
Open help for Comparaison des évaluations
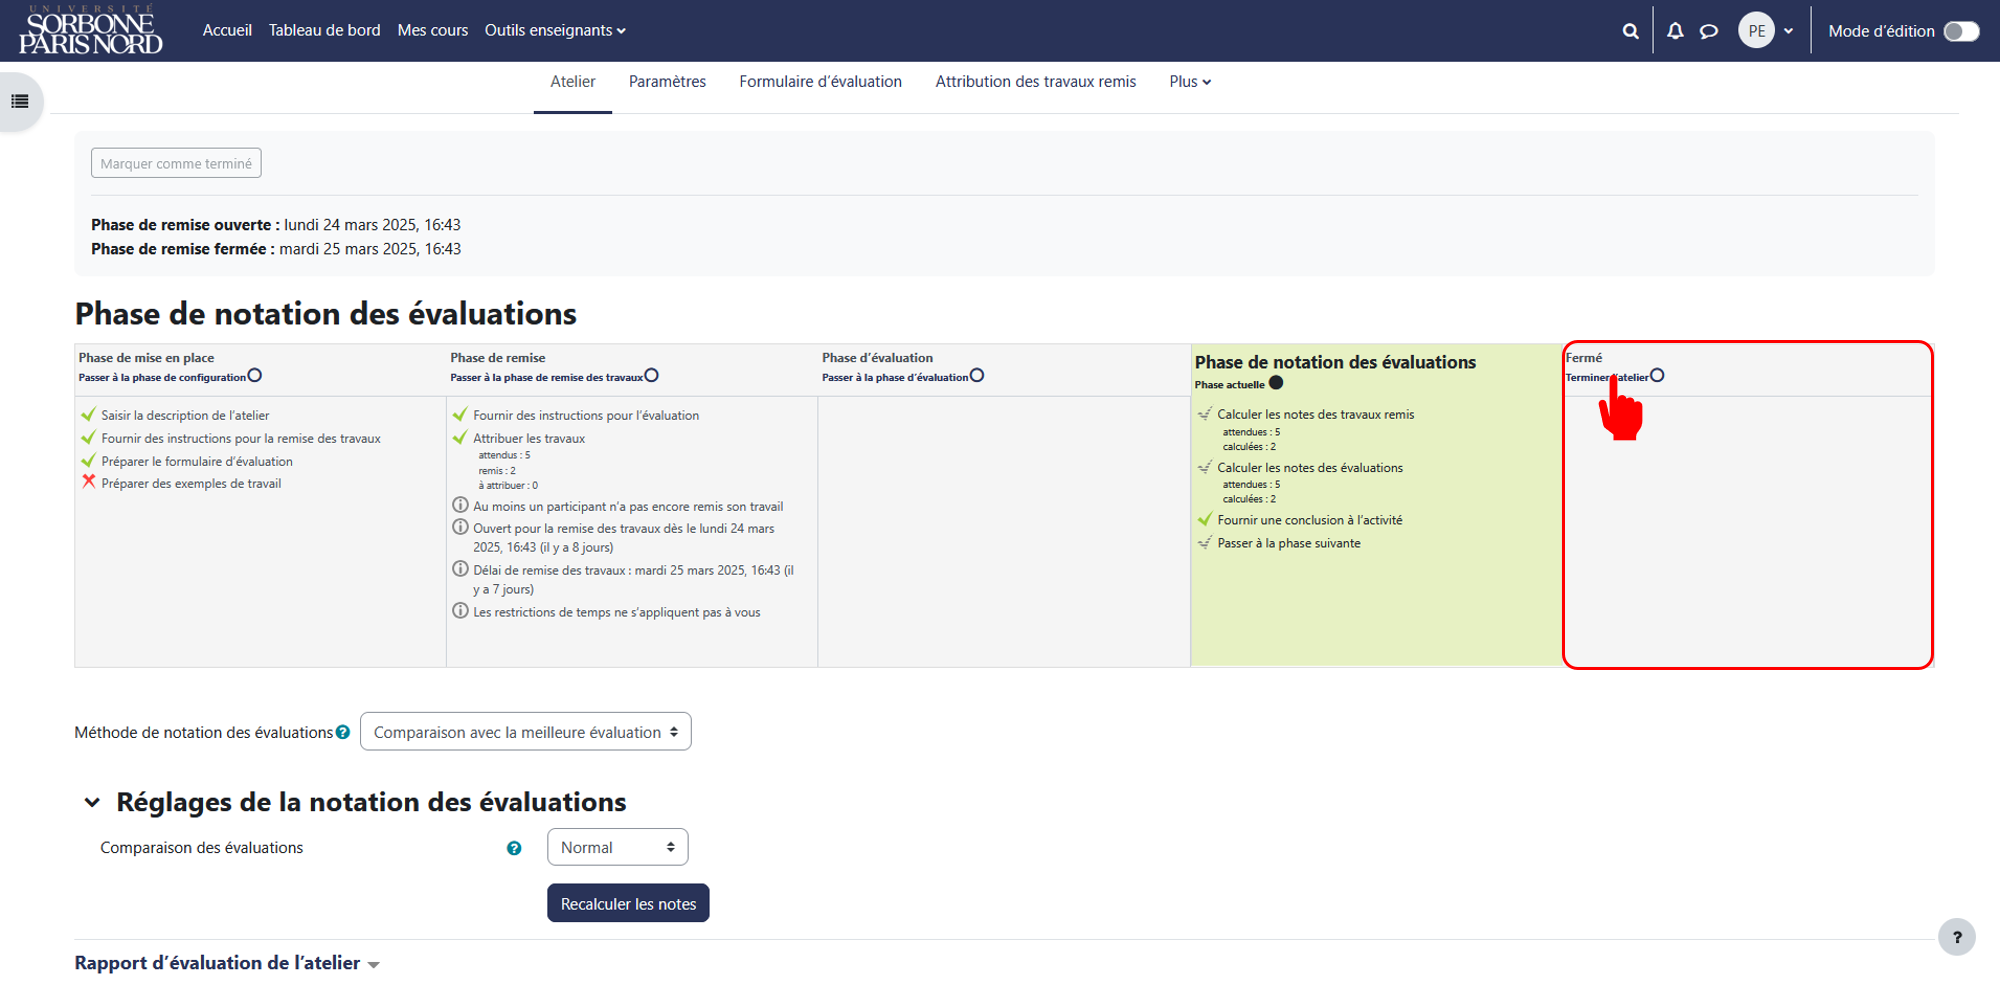click(514, 848)
